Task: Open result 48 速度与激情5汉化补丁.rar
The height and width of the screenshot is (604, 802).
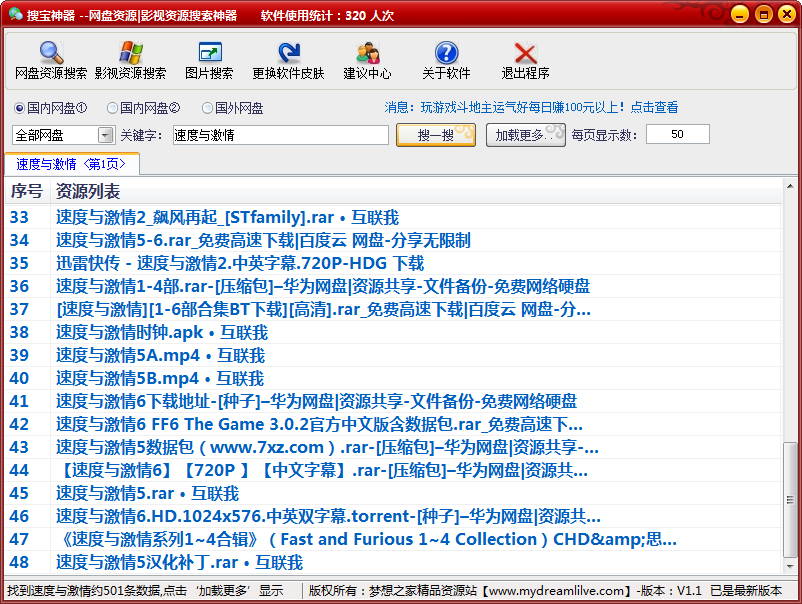Action: point(179,563)
